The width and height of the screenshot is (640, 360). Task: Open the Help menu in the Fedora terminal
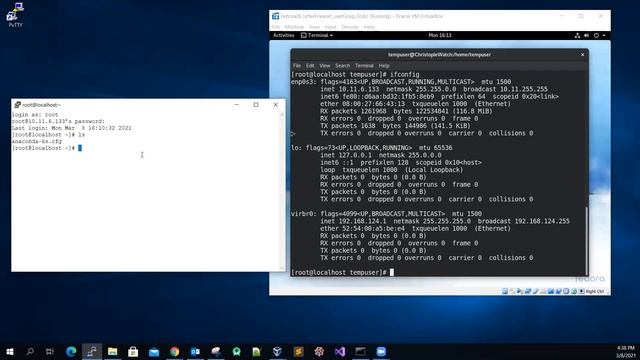coord(384,65)
